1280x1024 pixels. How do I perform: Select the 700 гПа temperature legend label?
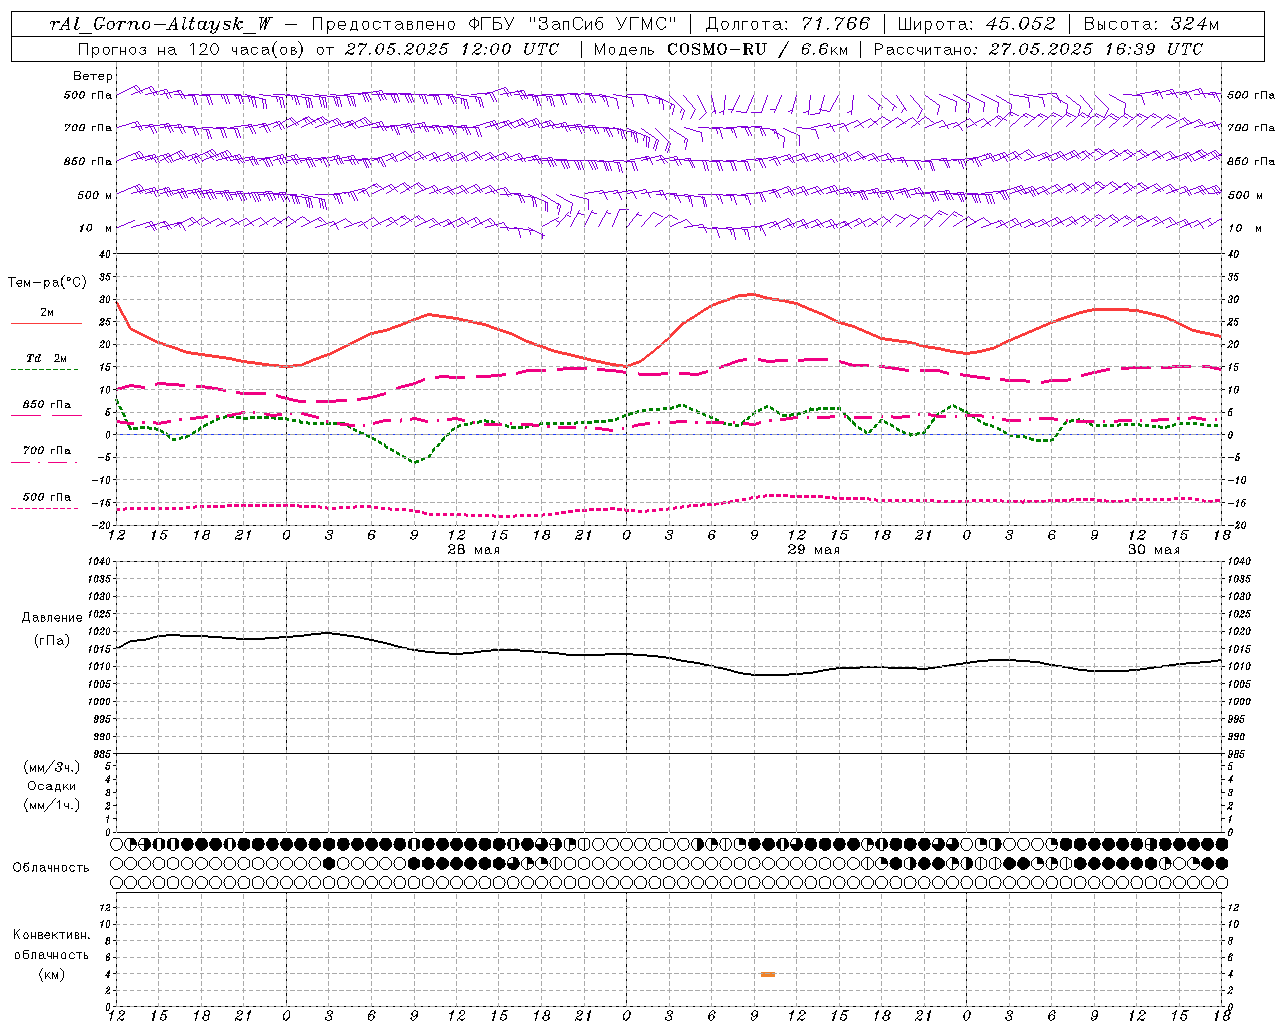[x=47, y=451]
